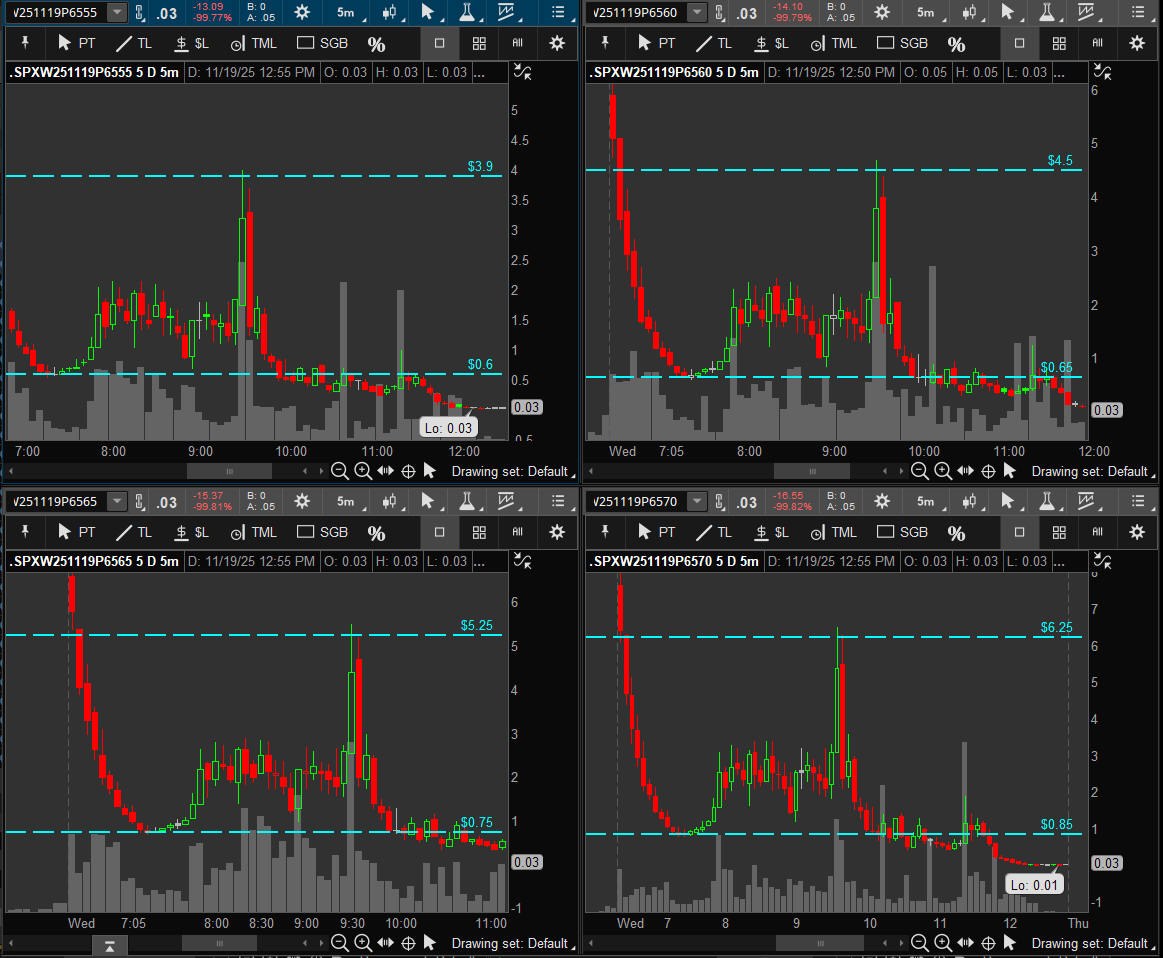Toggle four-square grid view in P6560 toolbar
The height and width of the screenshot is (958, 1163).
pos(1059,44)
